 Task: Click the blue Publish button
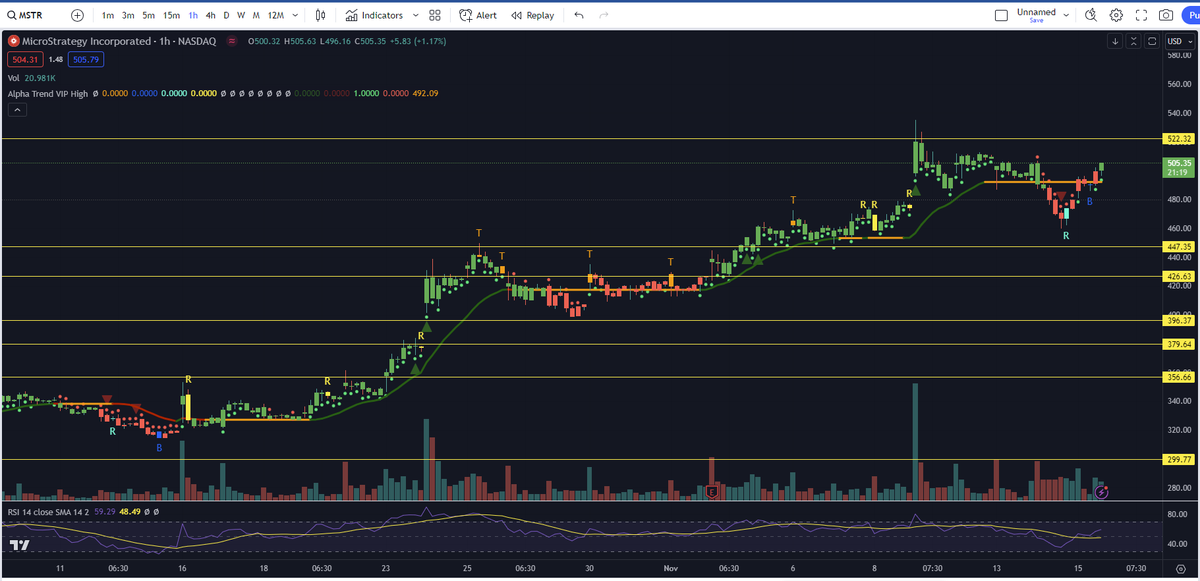point(1192,15)
